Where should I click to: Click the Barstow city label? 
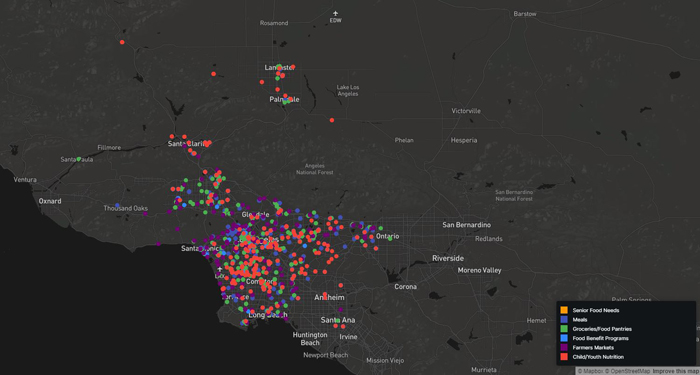click(525, 14)
